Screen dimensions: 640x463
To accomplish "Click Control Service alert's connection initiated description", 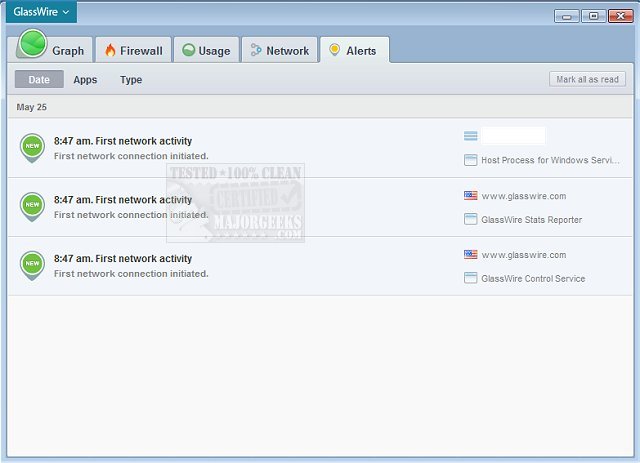I will 131,274.
